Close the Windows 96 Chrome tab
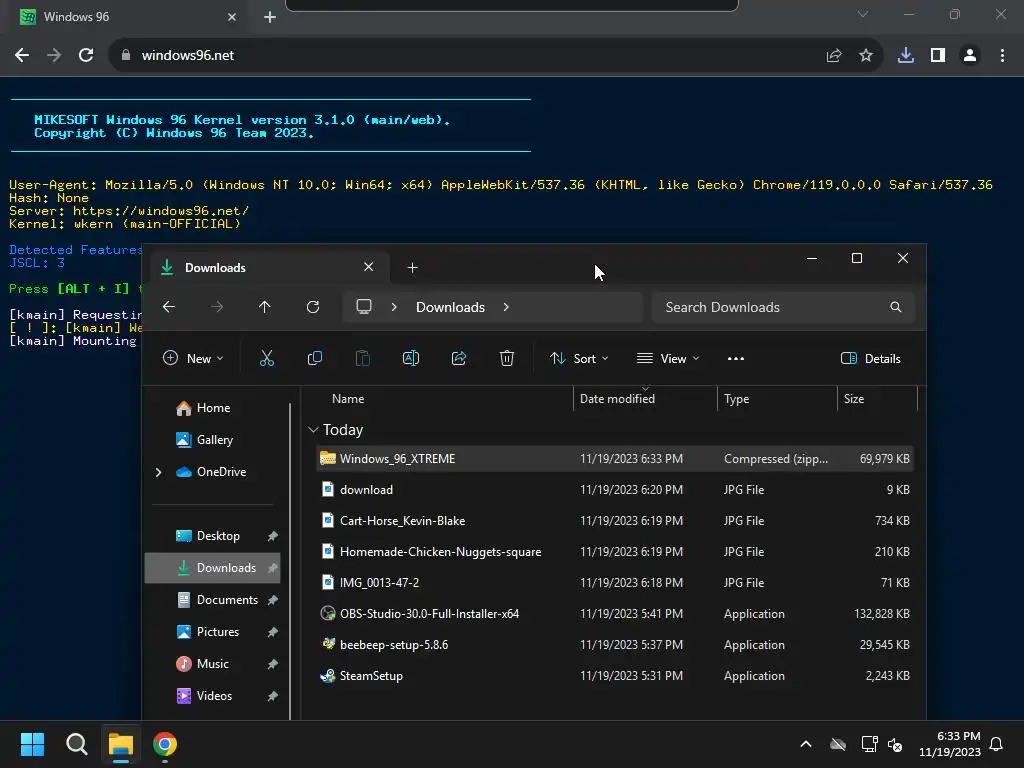This screenshot has width=1024, height=768. click(x=232, y=17)
